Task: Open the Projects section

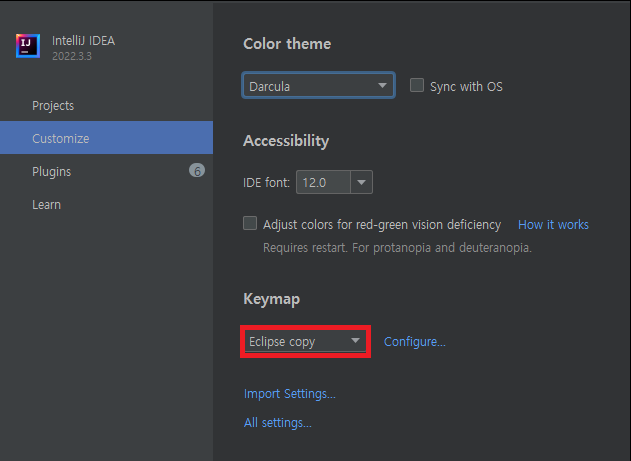Action: (x=106, y=105)
